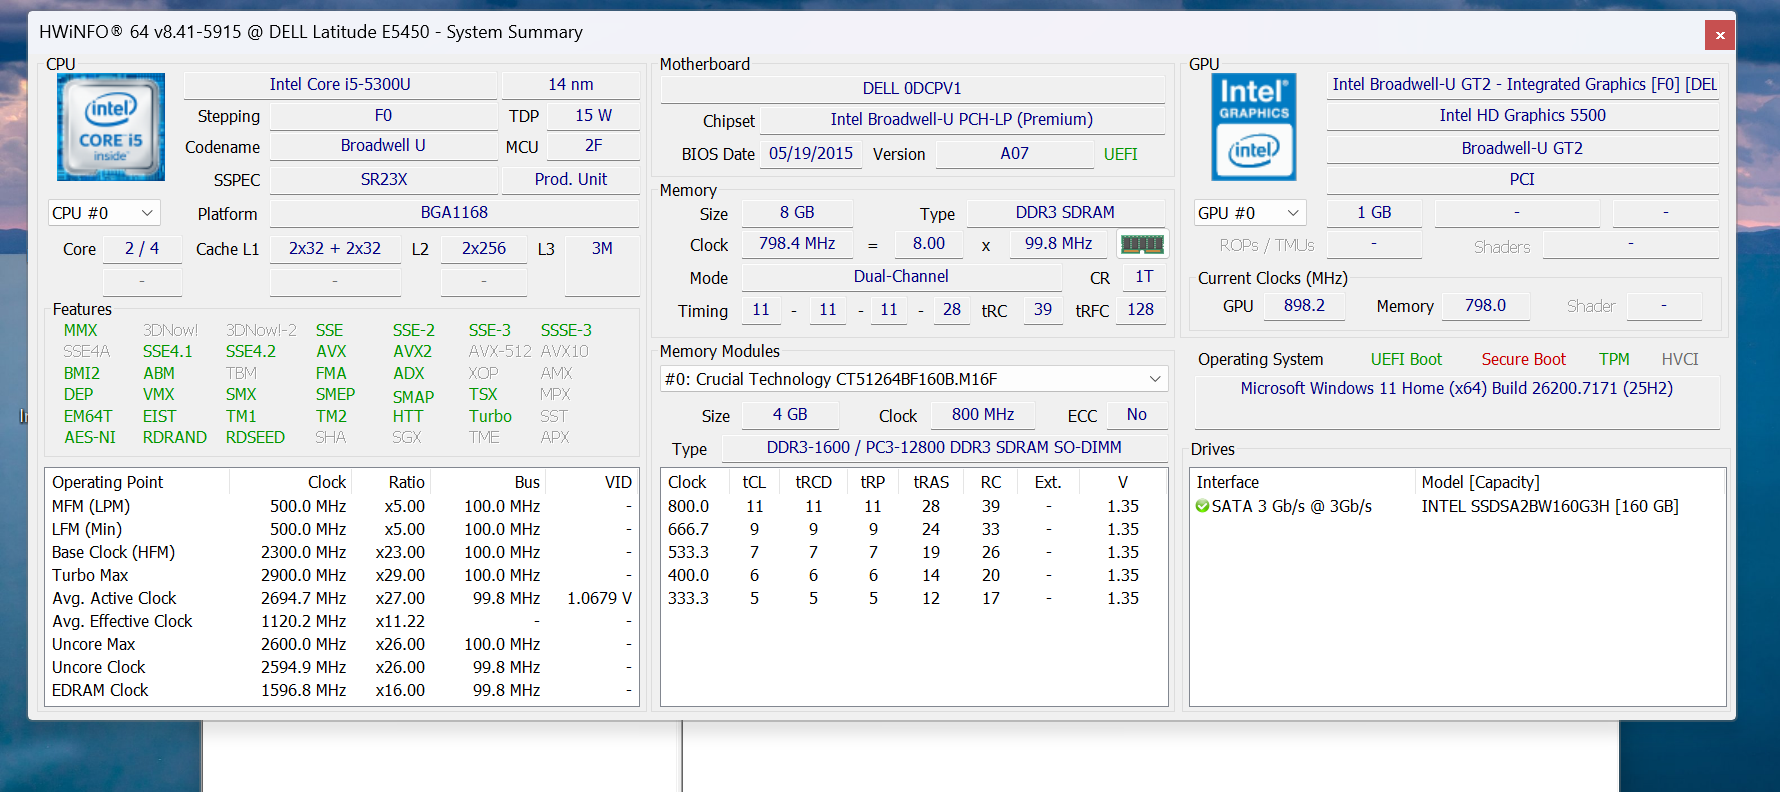Image resolution: width=1780 pixels, height=792 pixels.
Task: Select the Avg. Active Clock row
Action: pos(342,599)
